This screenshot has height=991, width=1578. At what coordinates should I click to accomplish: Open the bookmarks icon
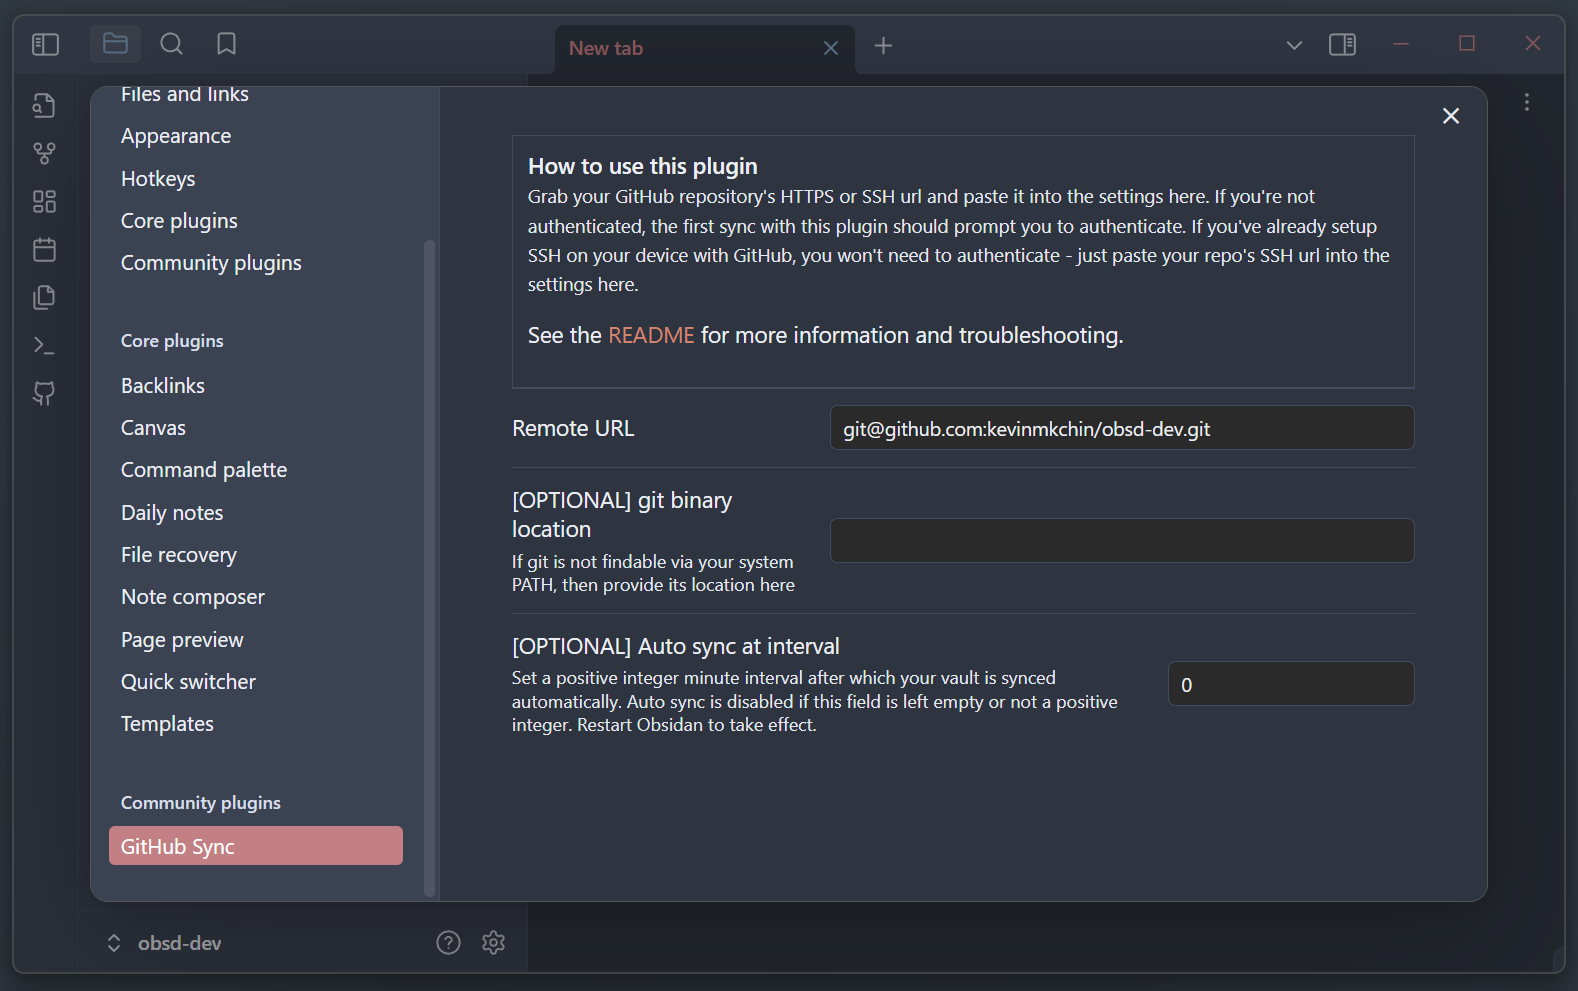pyautogui.click(x=227, y=44)
